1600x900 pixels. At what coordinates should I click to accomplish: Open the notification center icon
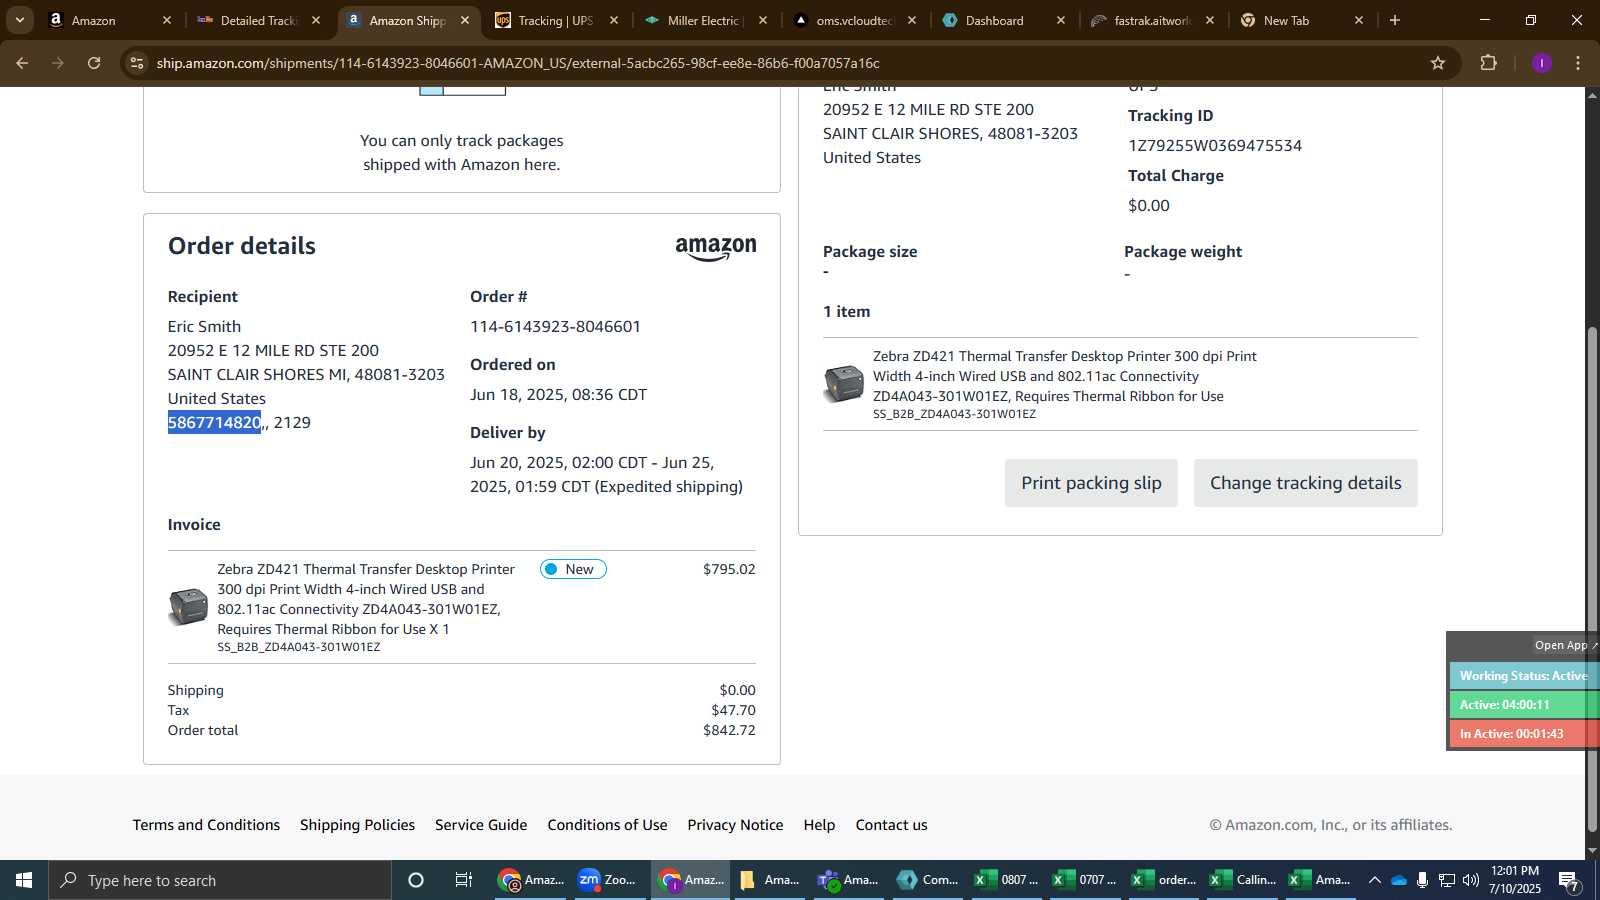coord(1570,881)
